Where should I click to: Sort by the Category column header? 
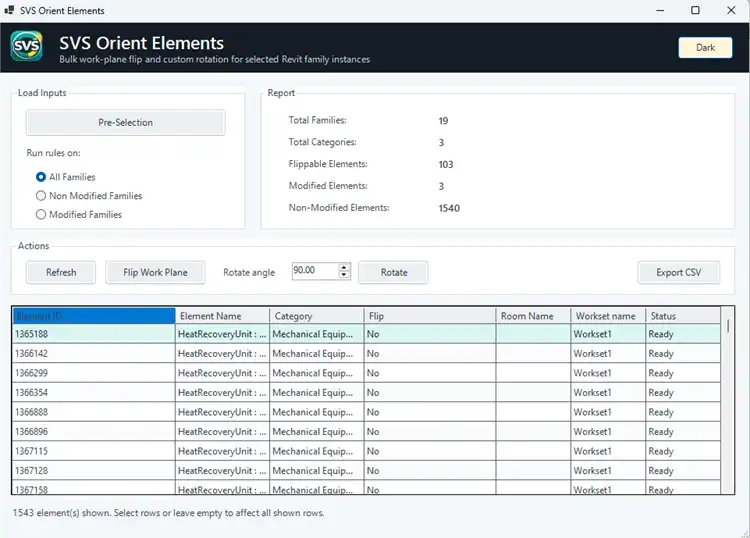click(x=317, y=316)
